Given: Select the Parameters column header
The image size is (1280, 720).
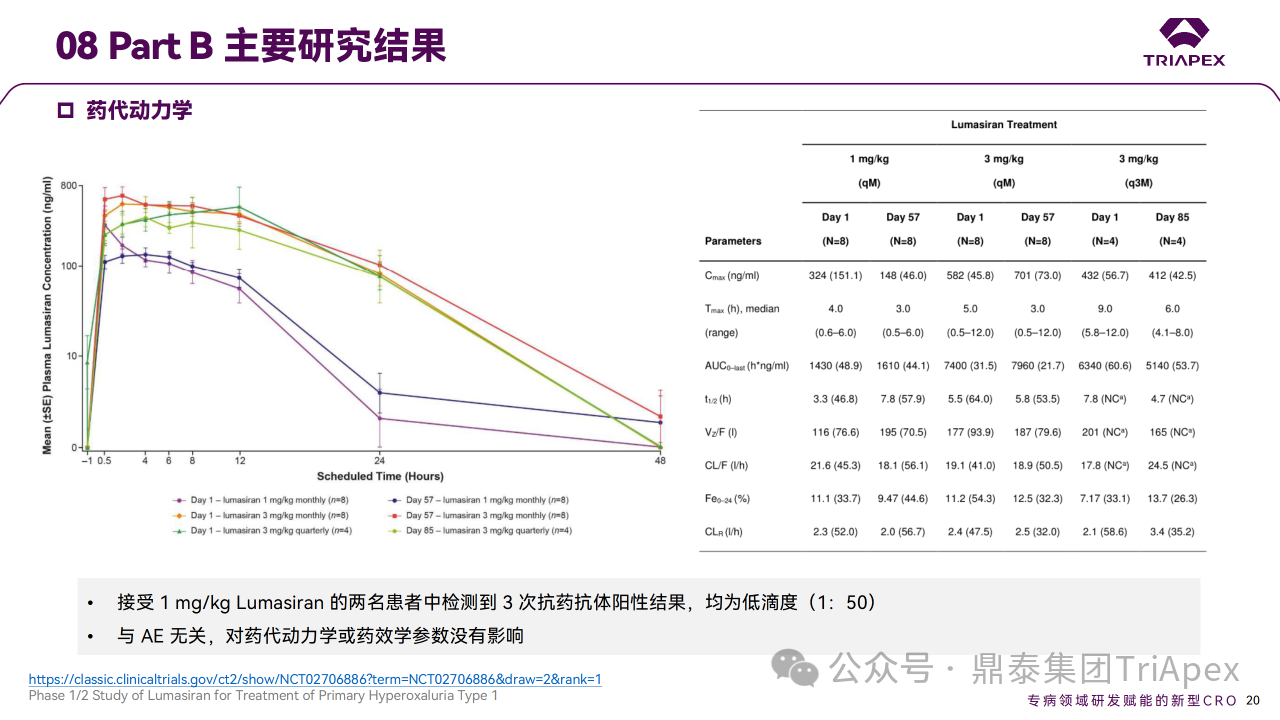Looking at the screenshot, I should pos(733,241).
